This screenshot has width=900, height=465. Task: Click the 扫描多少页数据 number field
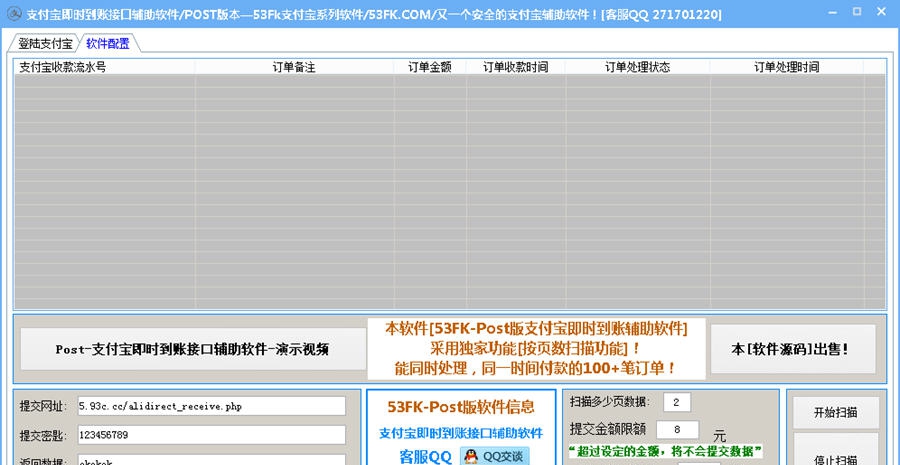point(677,402)
